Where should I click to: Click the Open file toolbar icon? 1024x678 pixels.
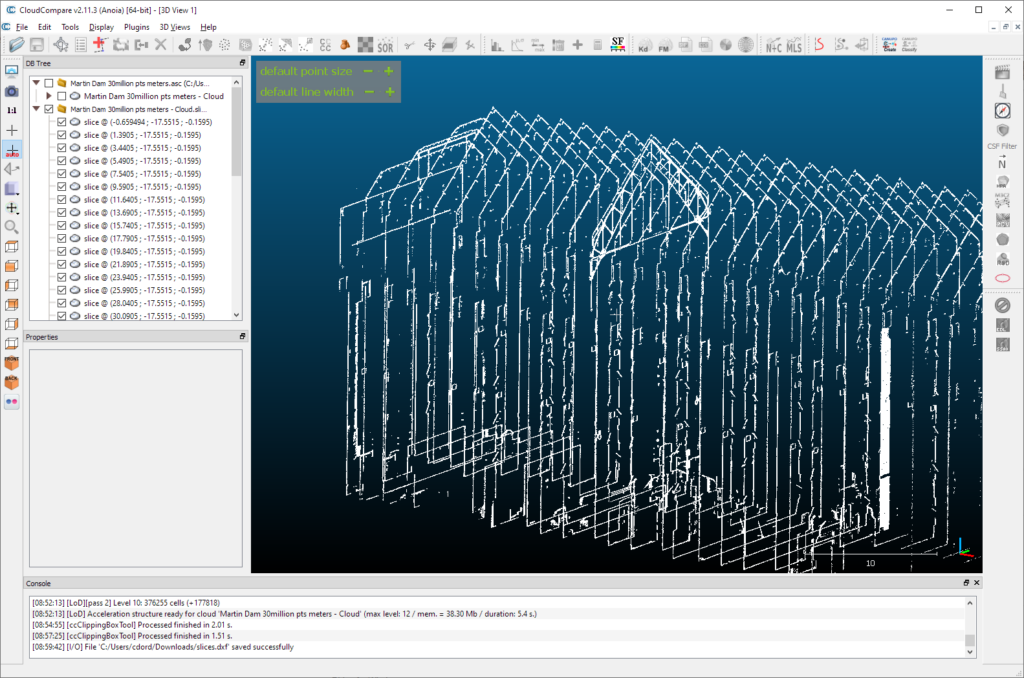pyautogui.click(x=16, y=45)
